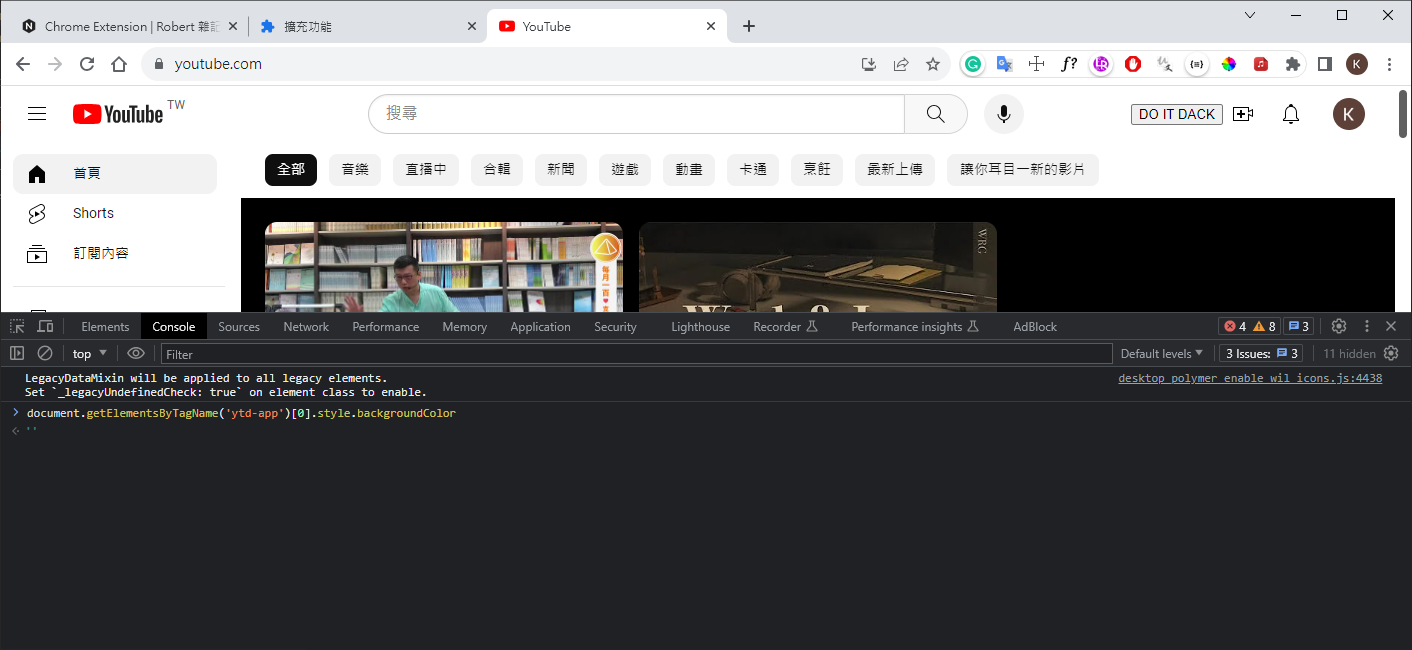Viewport: 1412px width, 650px height.
Task: Click the DO IT DACK button
Action: 1176,114
